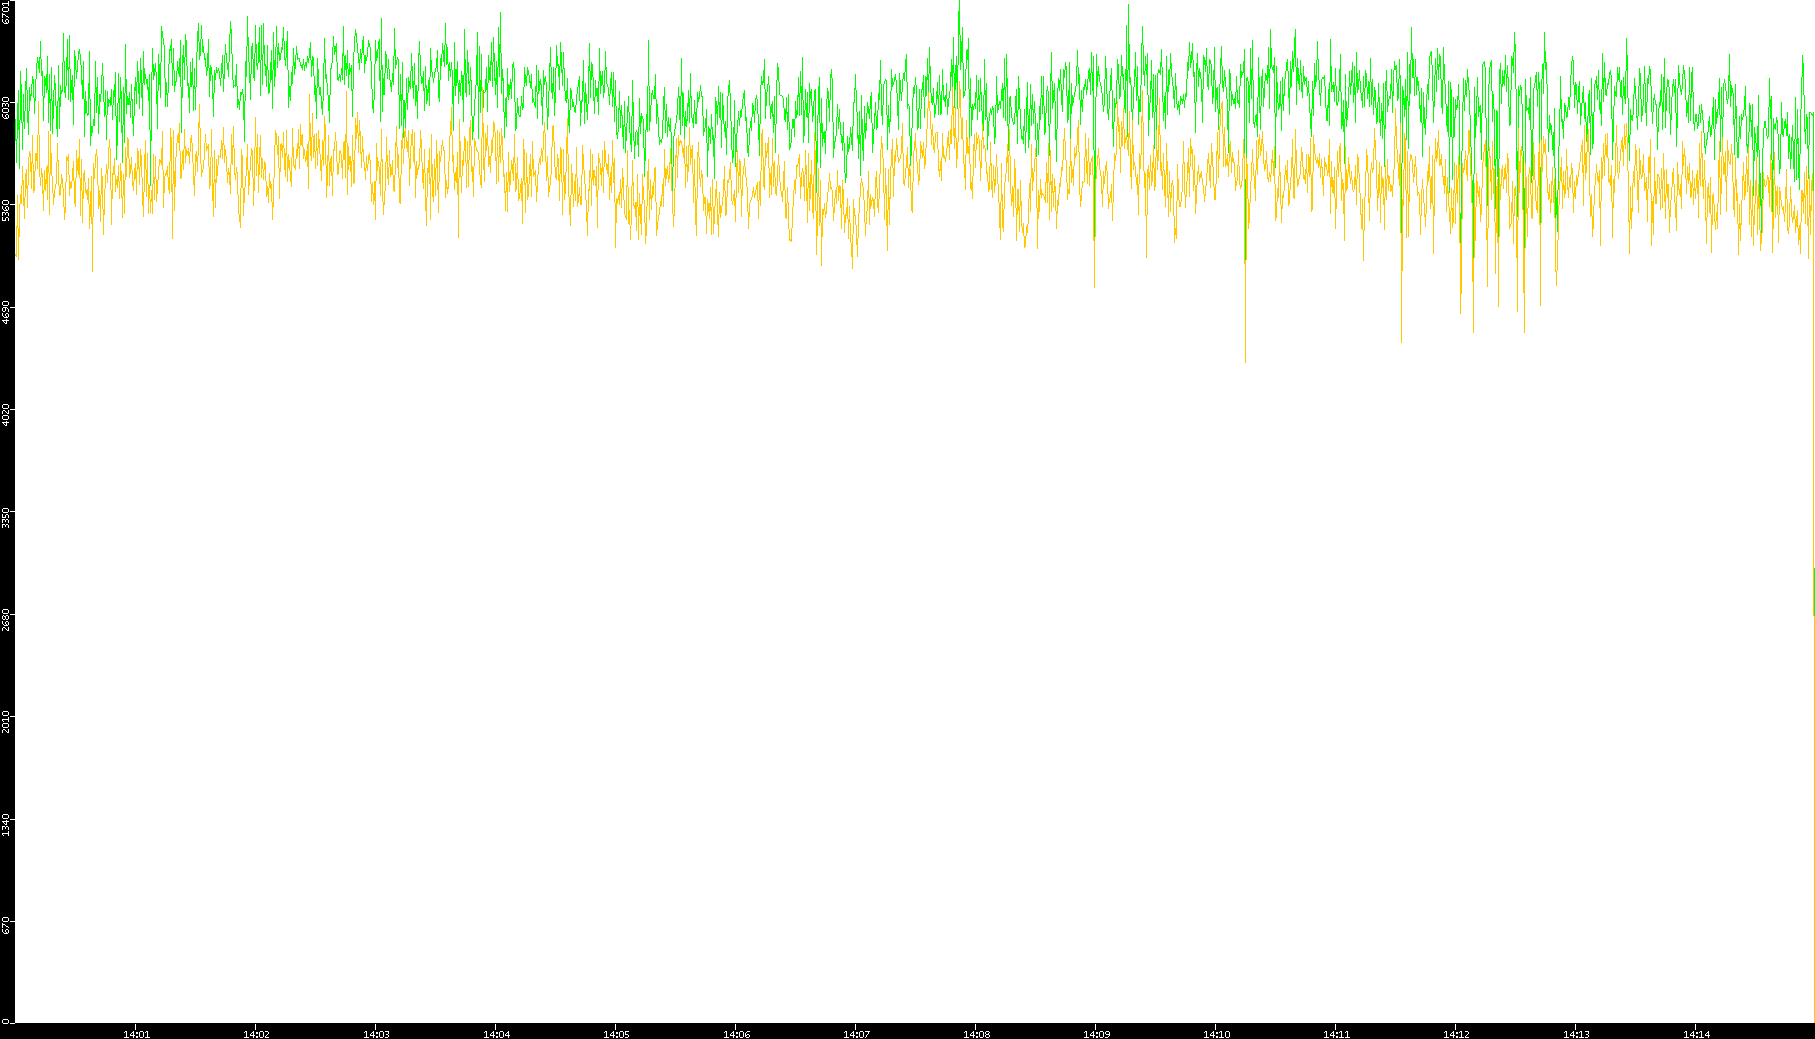Select the 14:10 time axis label
The height and width of the screenshot is (1039, 1815).
click(x=1216, y=1034)
